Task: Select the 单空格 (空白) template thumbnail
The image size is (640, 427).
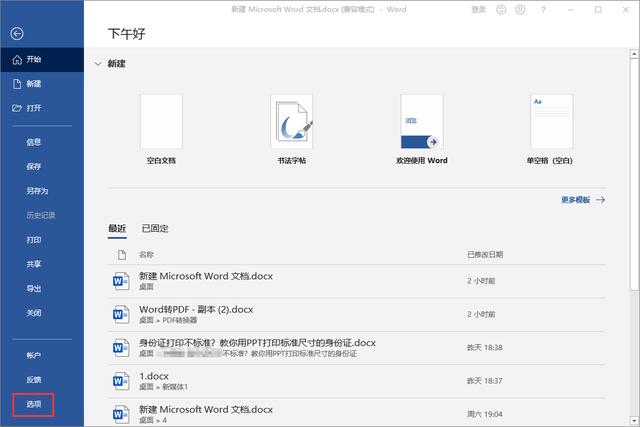Action: [552, 122]
